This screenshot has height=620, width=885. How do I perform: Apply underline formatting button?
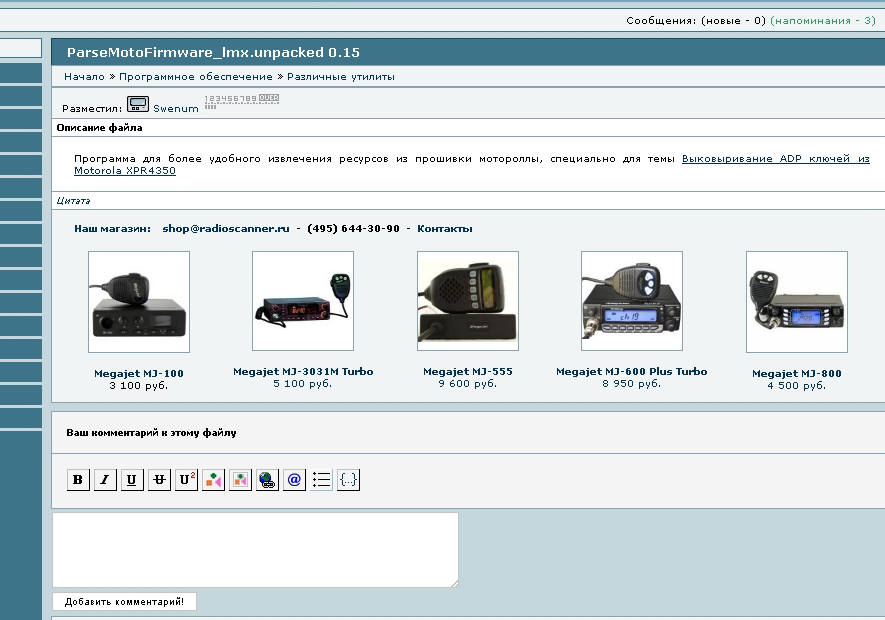(132, 480)
